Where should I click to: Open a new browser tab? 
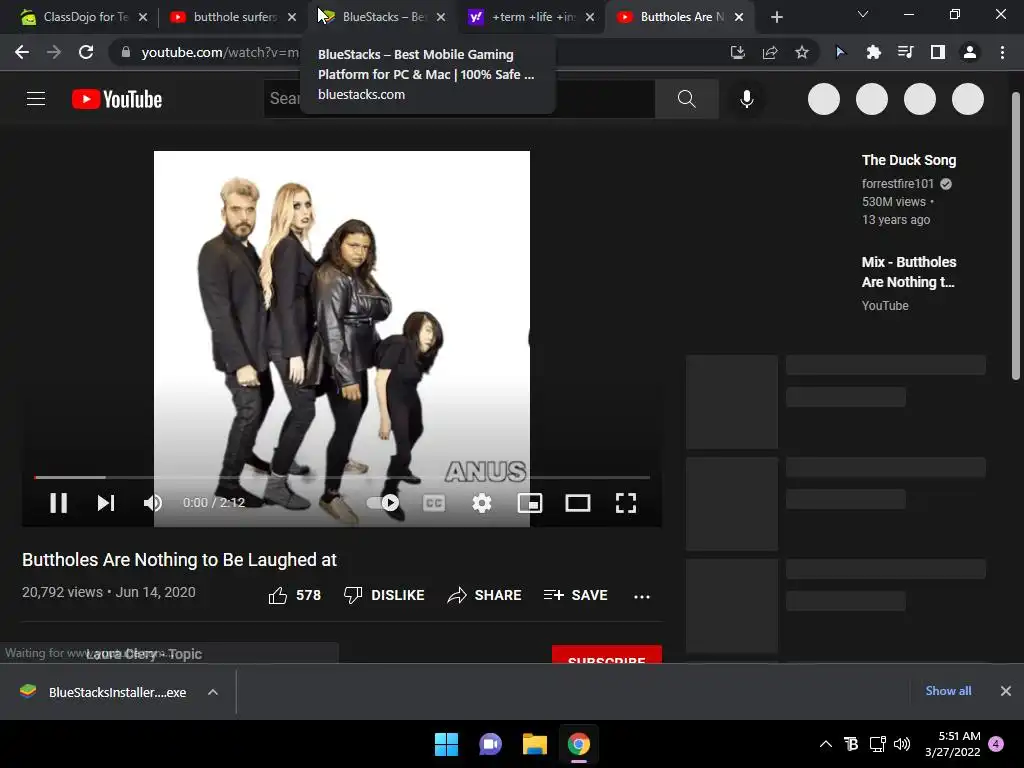coord(776,17)
